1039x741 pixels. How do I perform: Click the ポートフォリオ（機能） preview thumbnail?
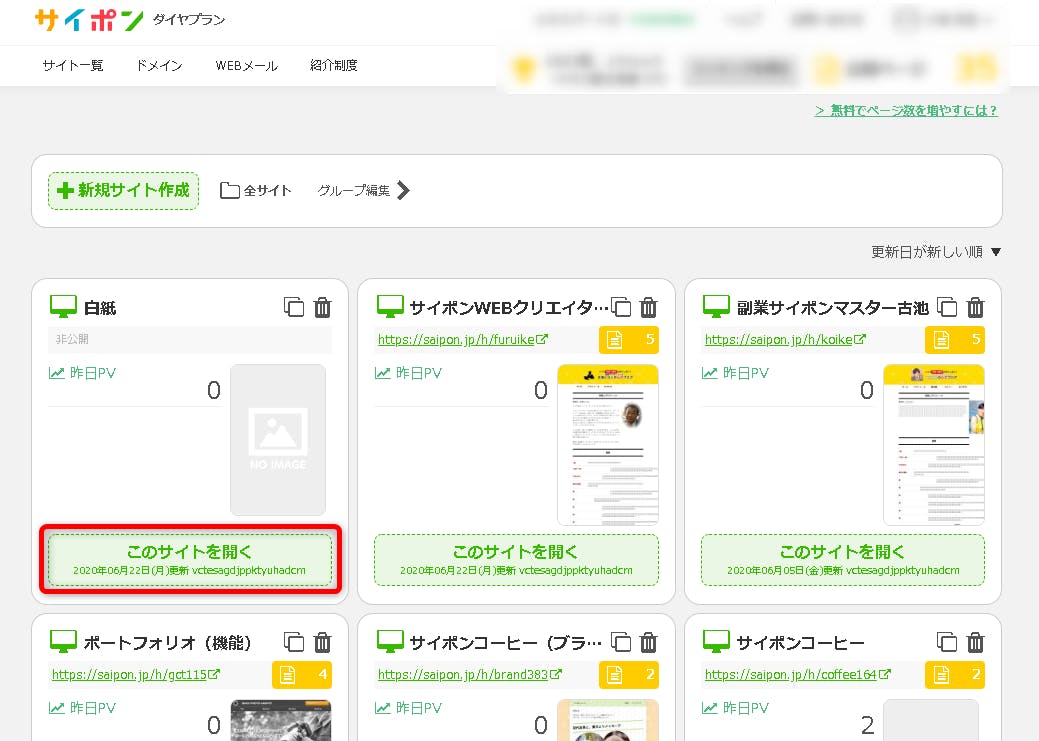click(281, 720)
